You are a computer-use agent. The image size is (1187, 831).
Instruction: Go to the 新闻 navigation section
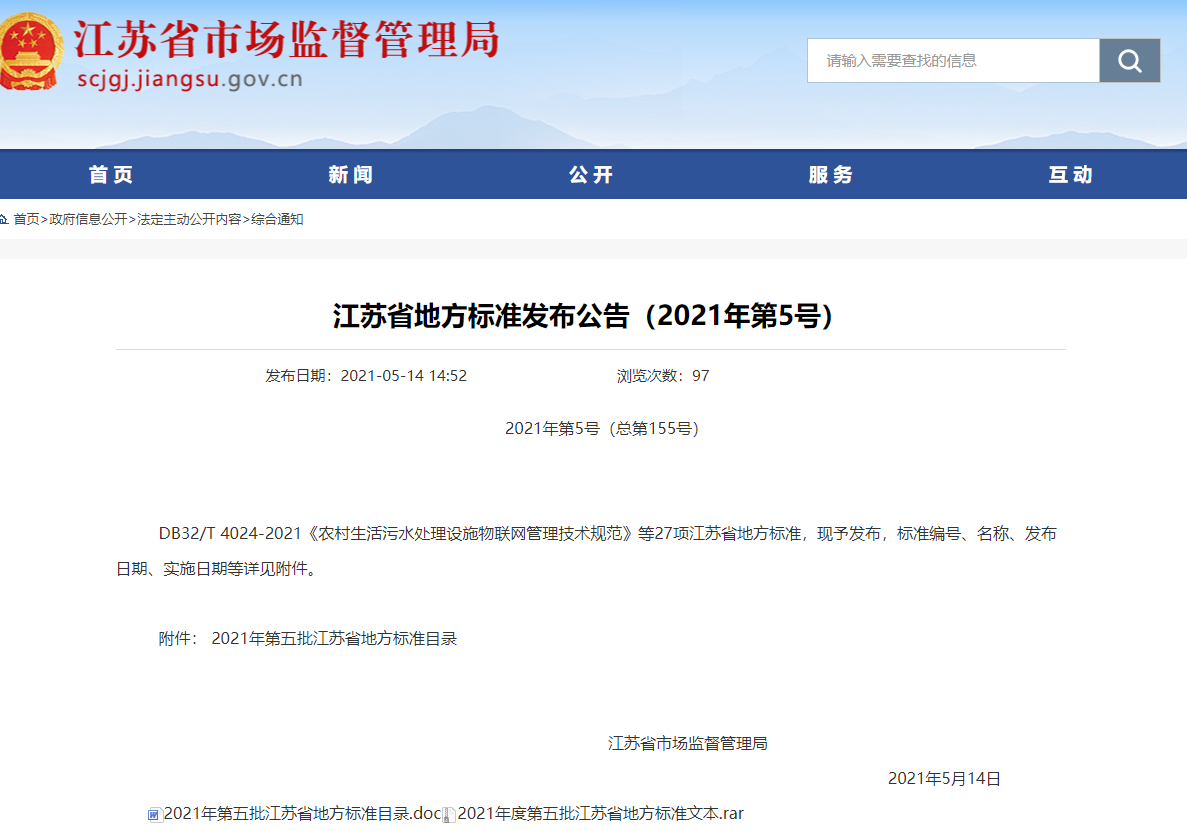(351, 175)
